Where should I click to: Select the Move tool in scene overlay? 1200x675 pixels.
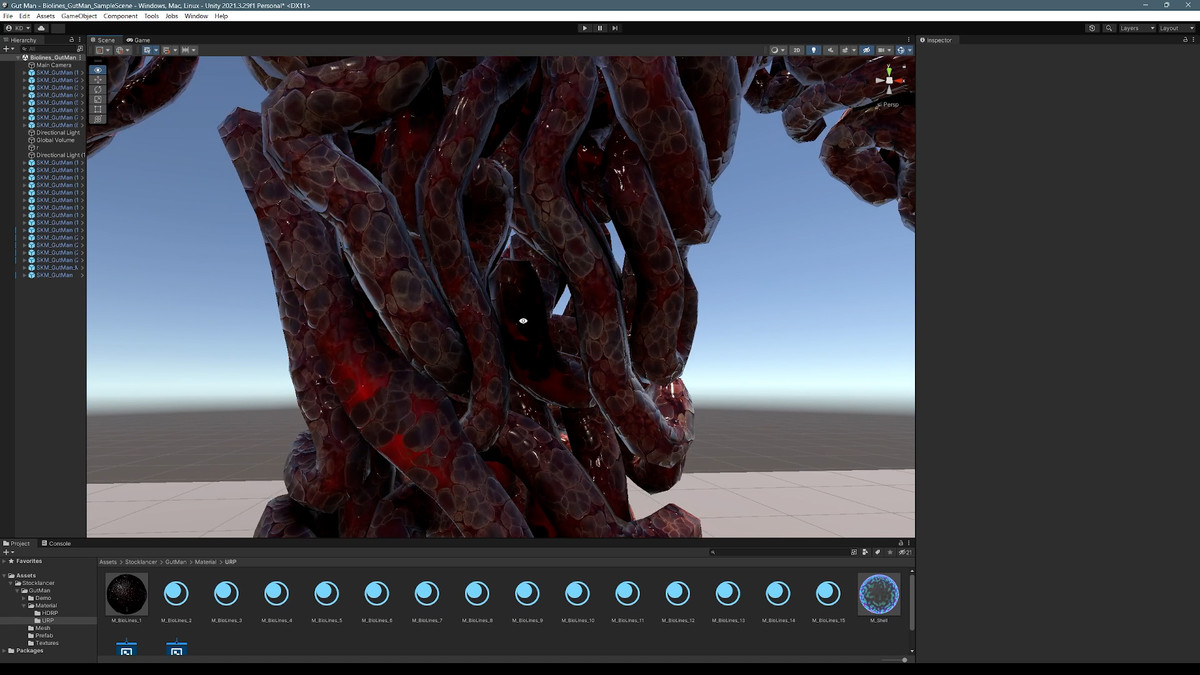(x=97, y=79)
